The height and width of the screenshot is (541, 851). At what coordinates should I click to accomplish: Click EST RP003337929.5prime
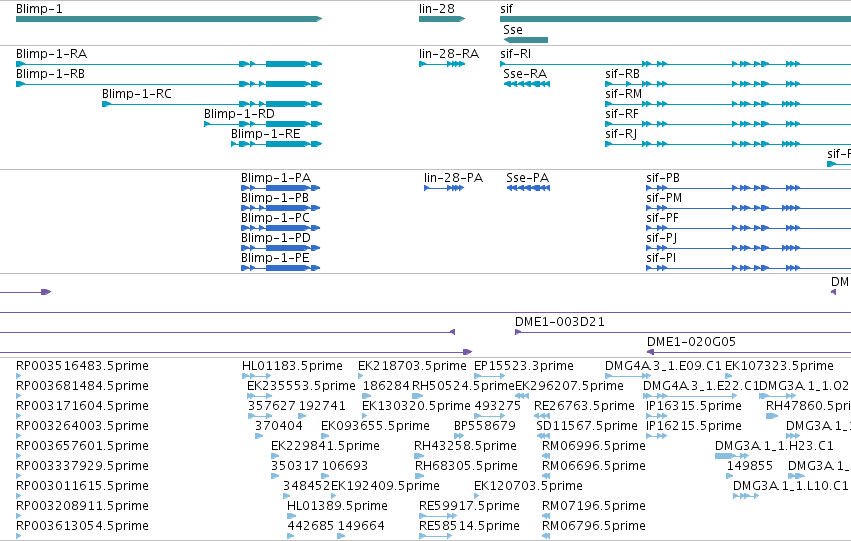(82, 466)
